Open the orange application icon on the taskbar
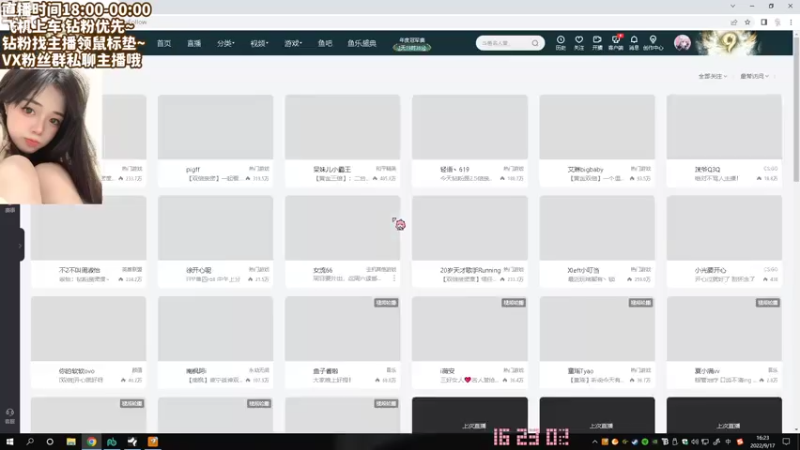Screen dimensions: 800x450 pyautogui.click(x=153, y=442)
